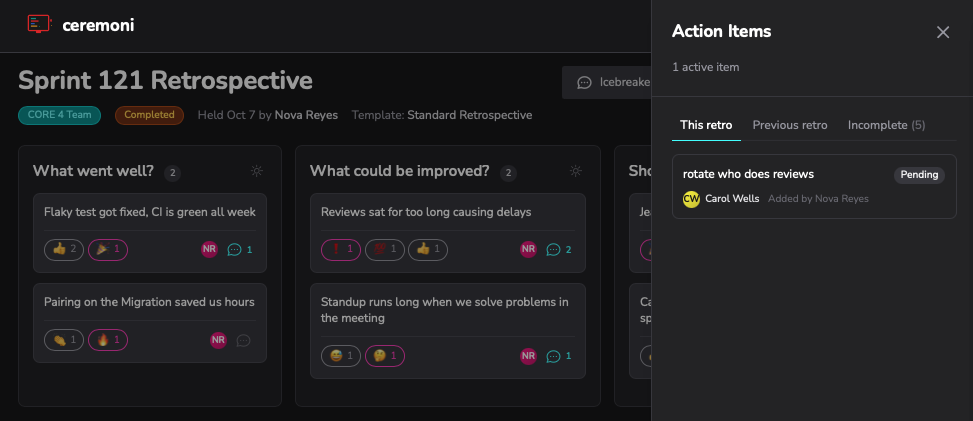Viewport: 973px width, 421px height.
Task: Click 'Pairing on the Migration saved us hours' text
Action: point(149,302)
